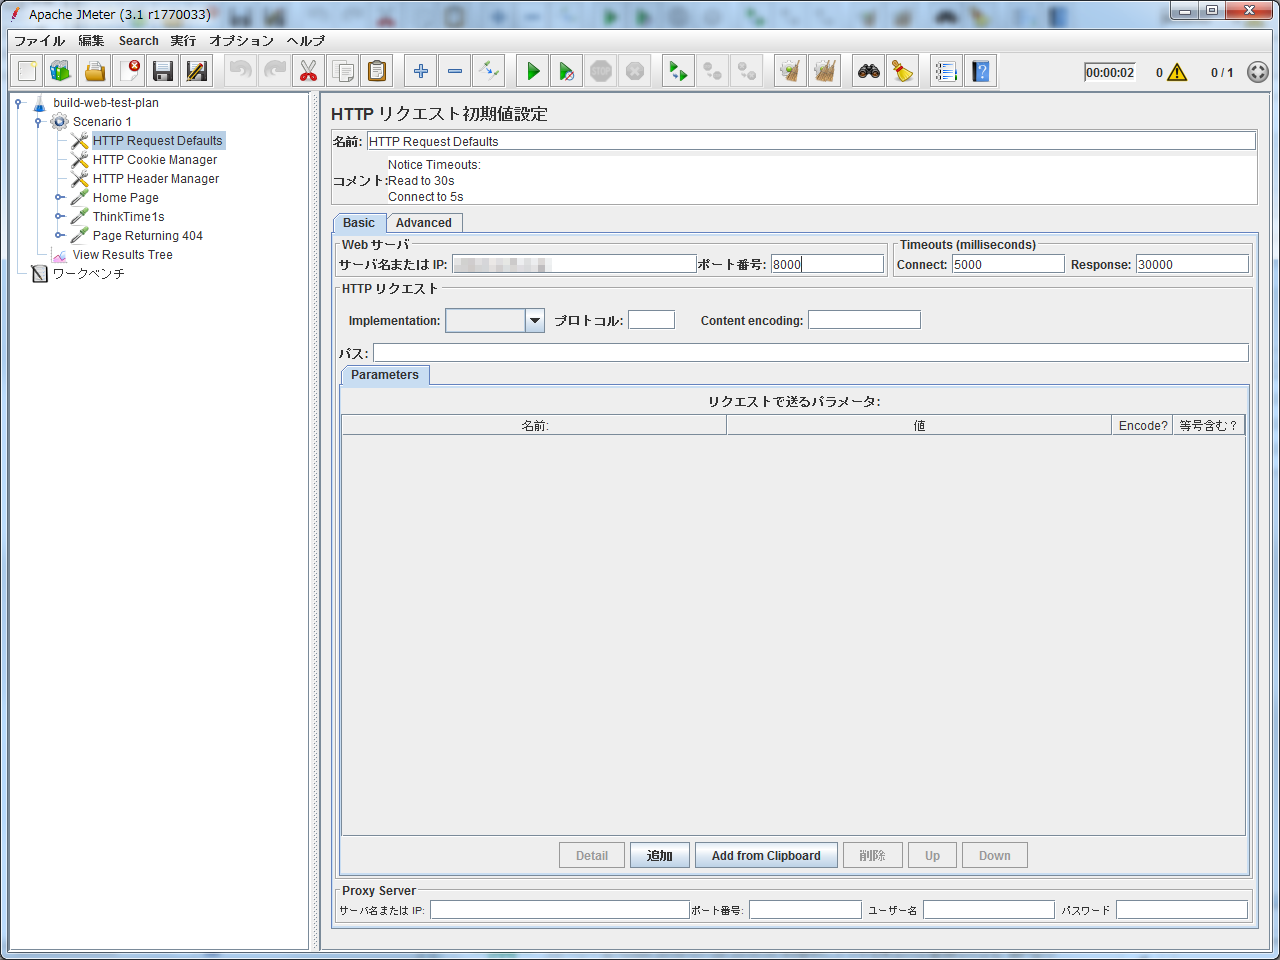Click the Response timeout field 30000
The height and width of the screenshot is (960, 1280).
pyautogui.click(x=1192, y=264)
